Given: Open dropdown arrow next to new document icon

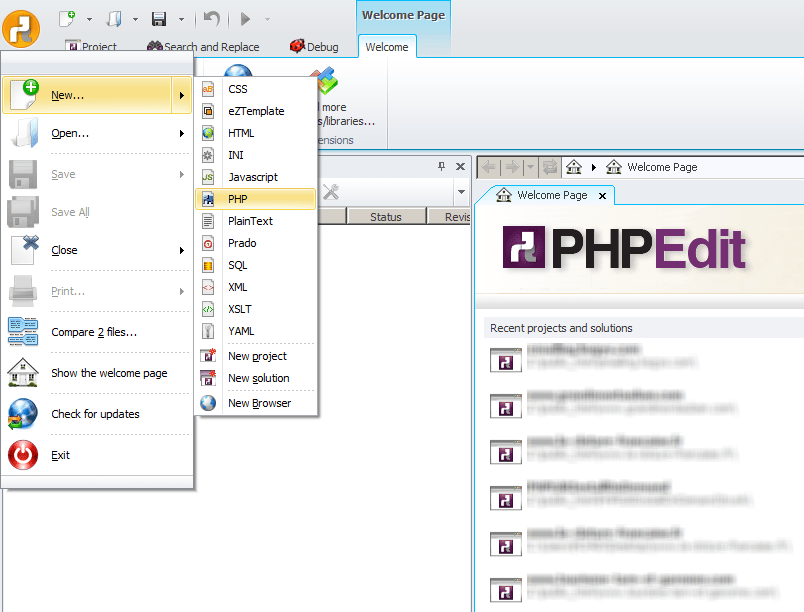Looking at the screenshot, I should click(89, 19).
